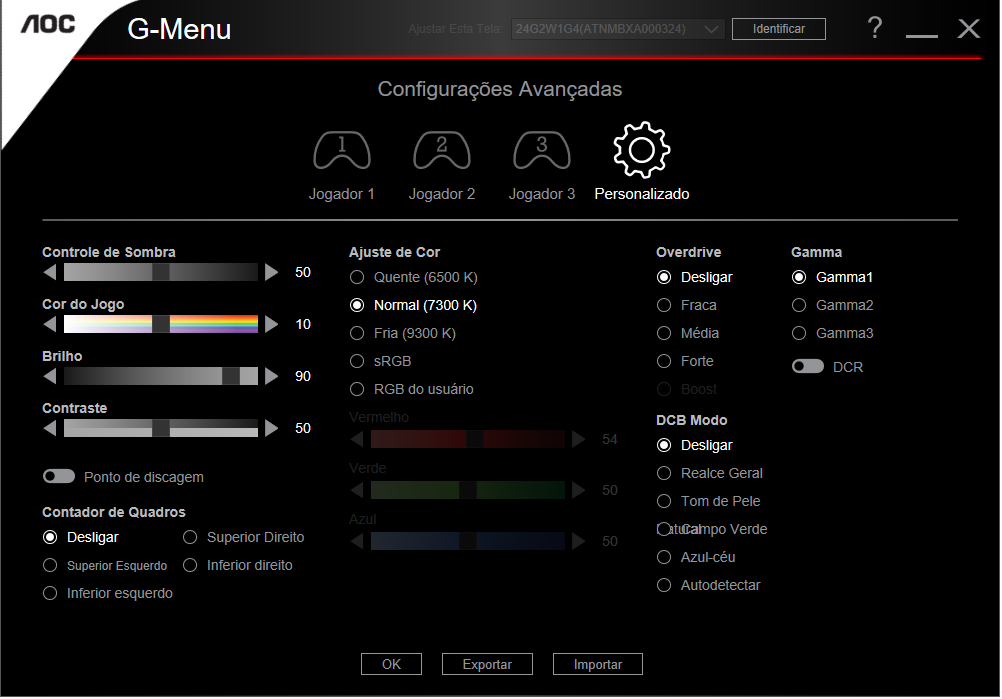Select RGB do usuário option
This screenshot has height=699, width=1002.
[x=412, y=389]
